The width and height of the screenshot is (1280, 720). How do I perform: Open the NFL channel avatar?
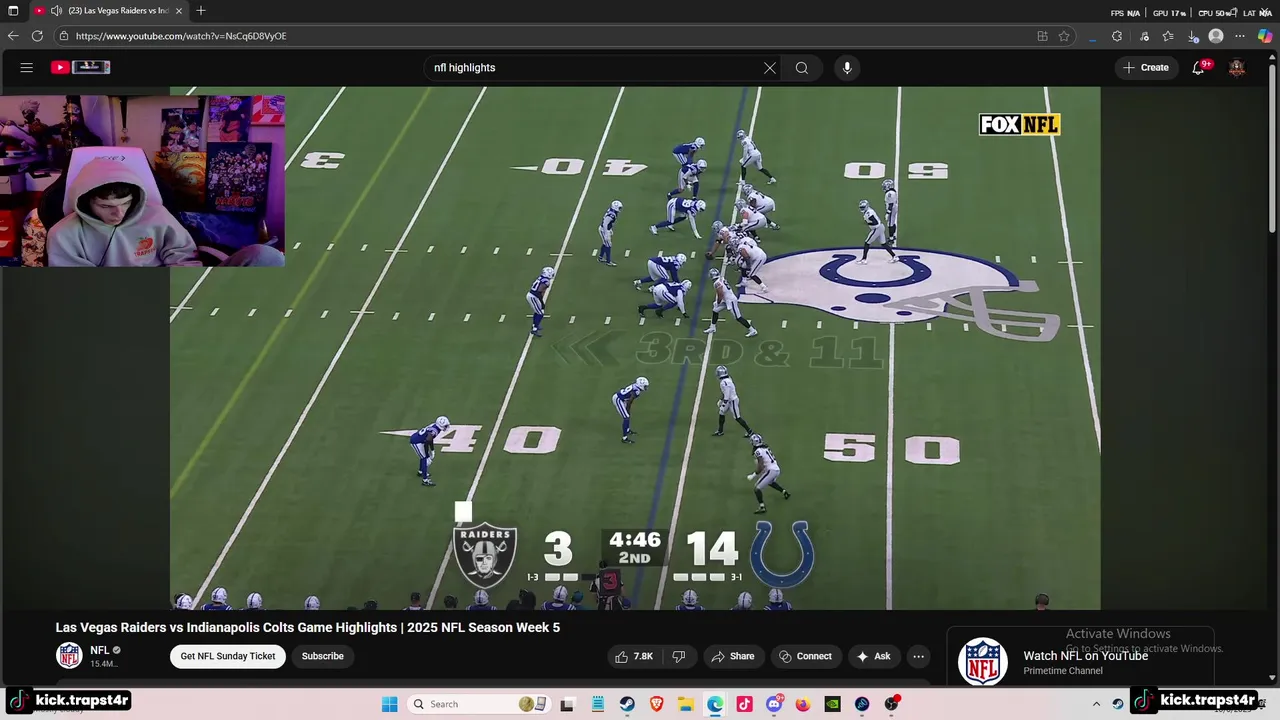click(69, 656)
